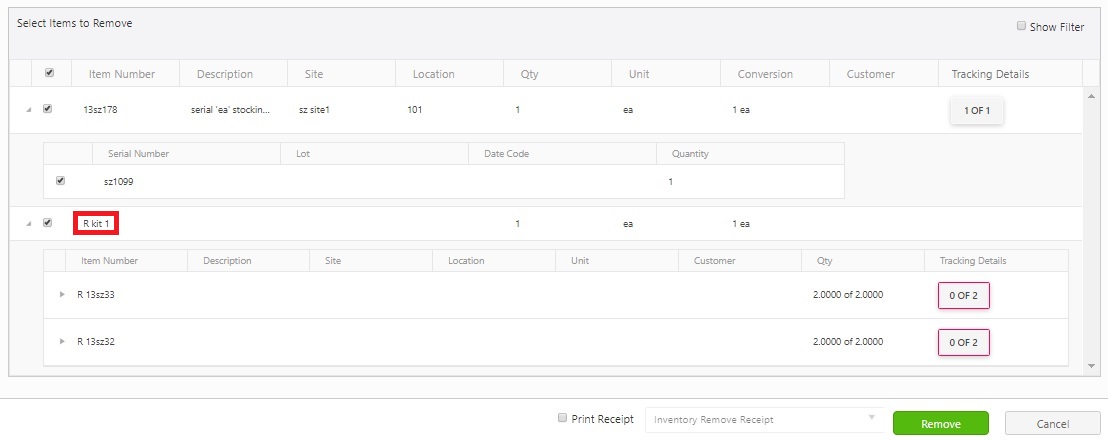This screenshot has width=1108, height=441.
Task: Click the green Remove button
Action: click(940, 424)
